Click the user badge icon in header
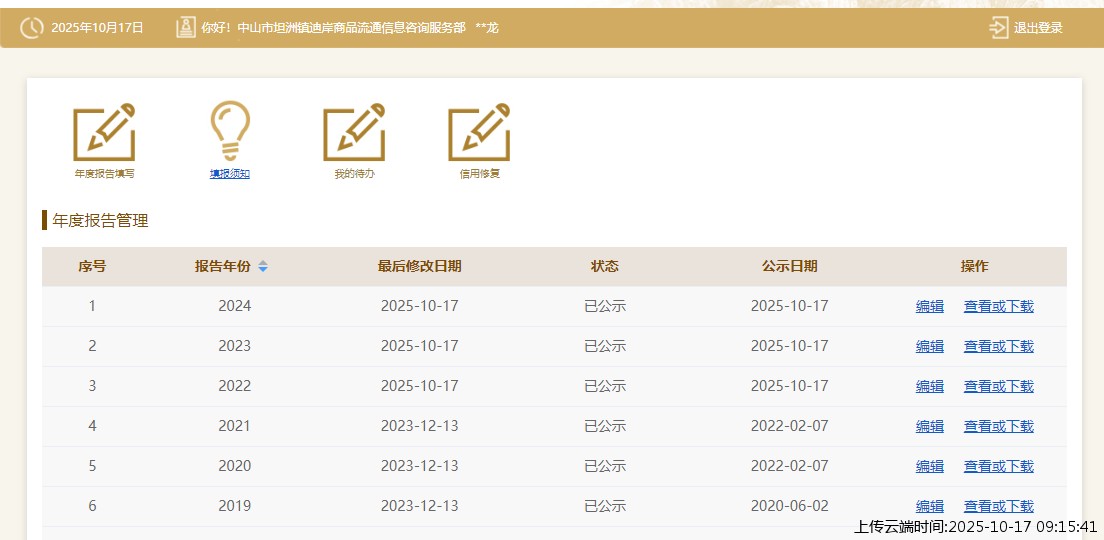This screenshot has height=540, width=1104. point(186,28)
